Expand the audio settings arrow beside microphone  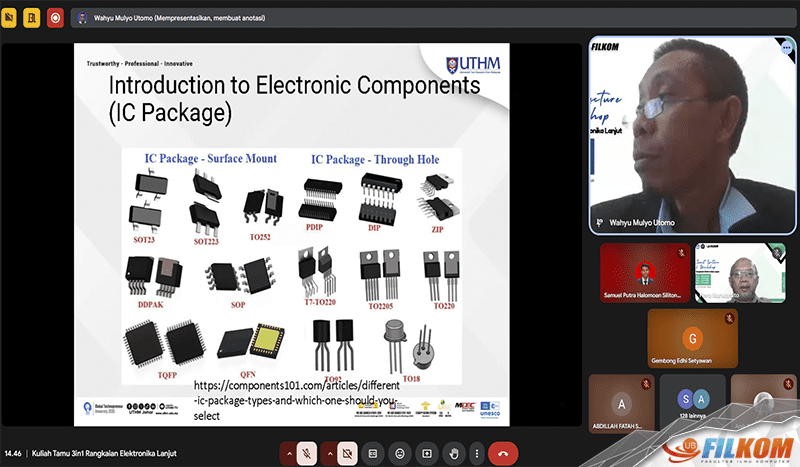click(289, 453)
